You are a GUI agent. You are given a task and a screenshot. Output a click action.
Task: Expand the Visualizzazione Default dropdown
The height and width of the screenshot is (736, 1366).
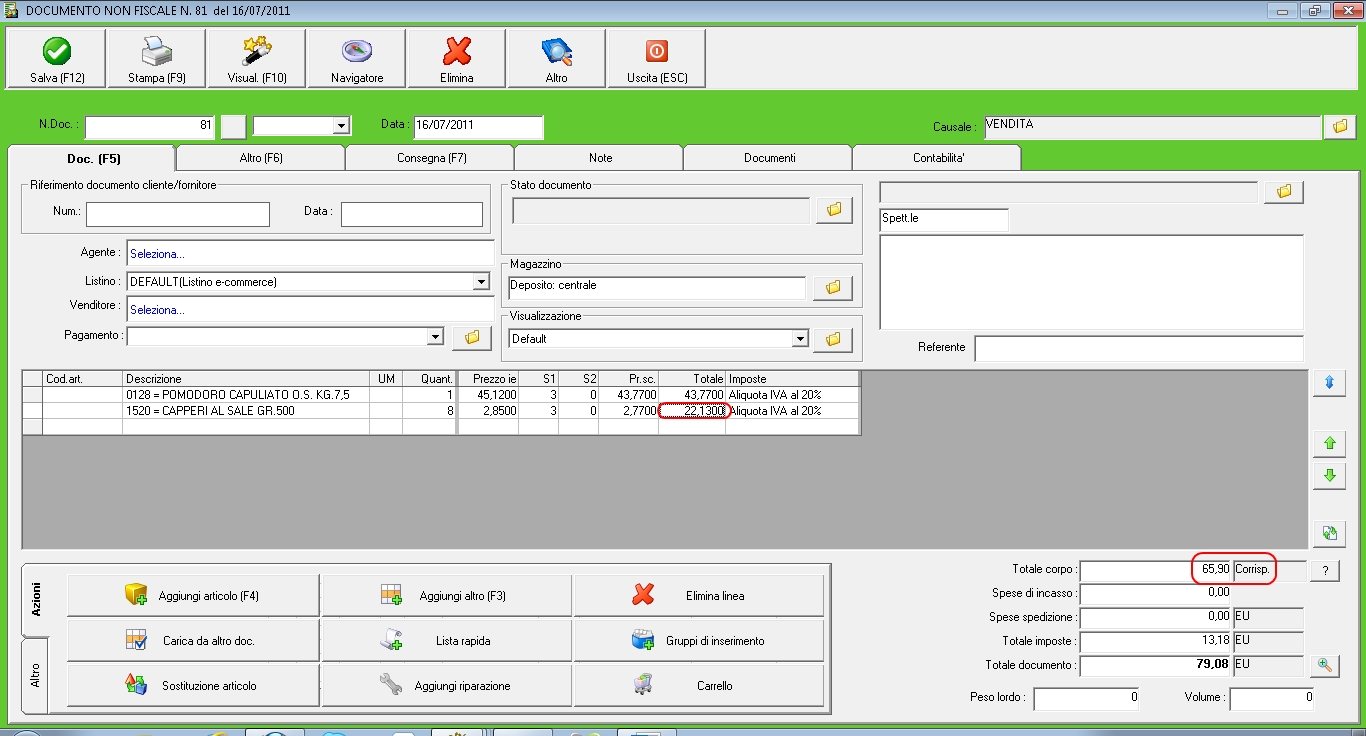click(799, 339)
